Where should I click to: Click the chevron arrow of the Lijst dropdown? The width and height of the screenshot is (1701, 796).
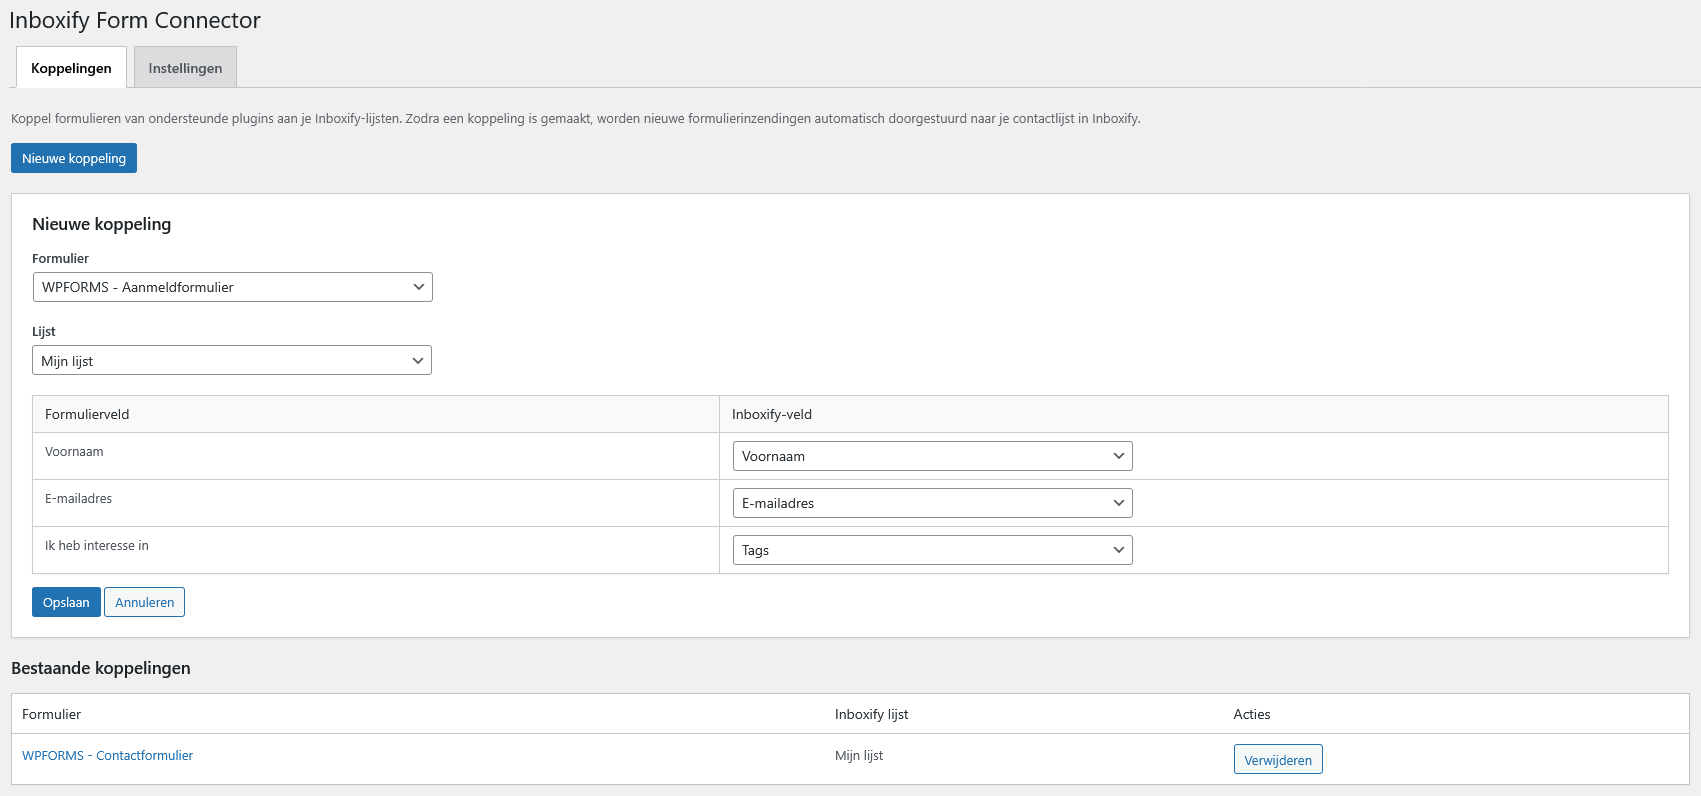tap(418, 361)
